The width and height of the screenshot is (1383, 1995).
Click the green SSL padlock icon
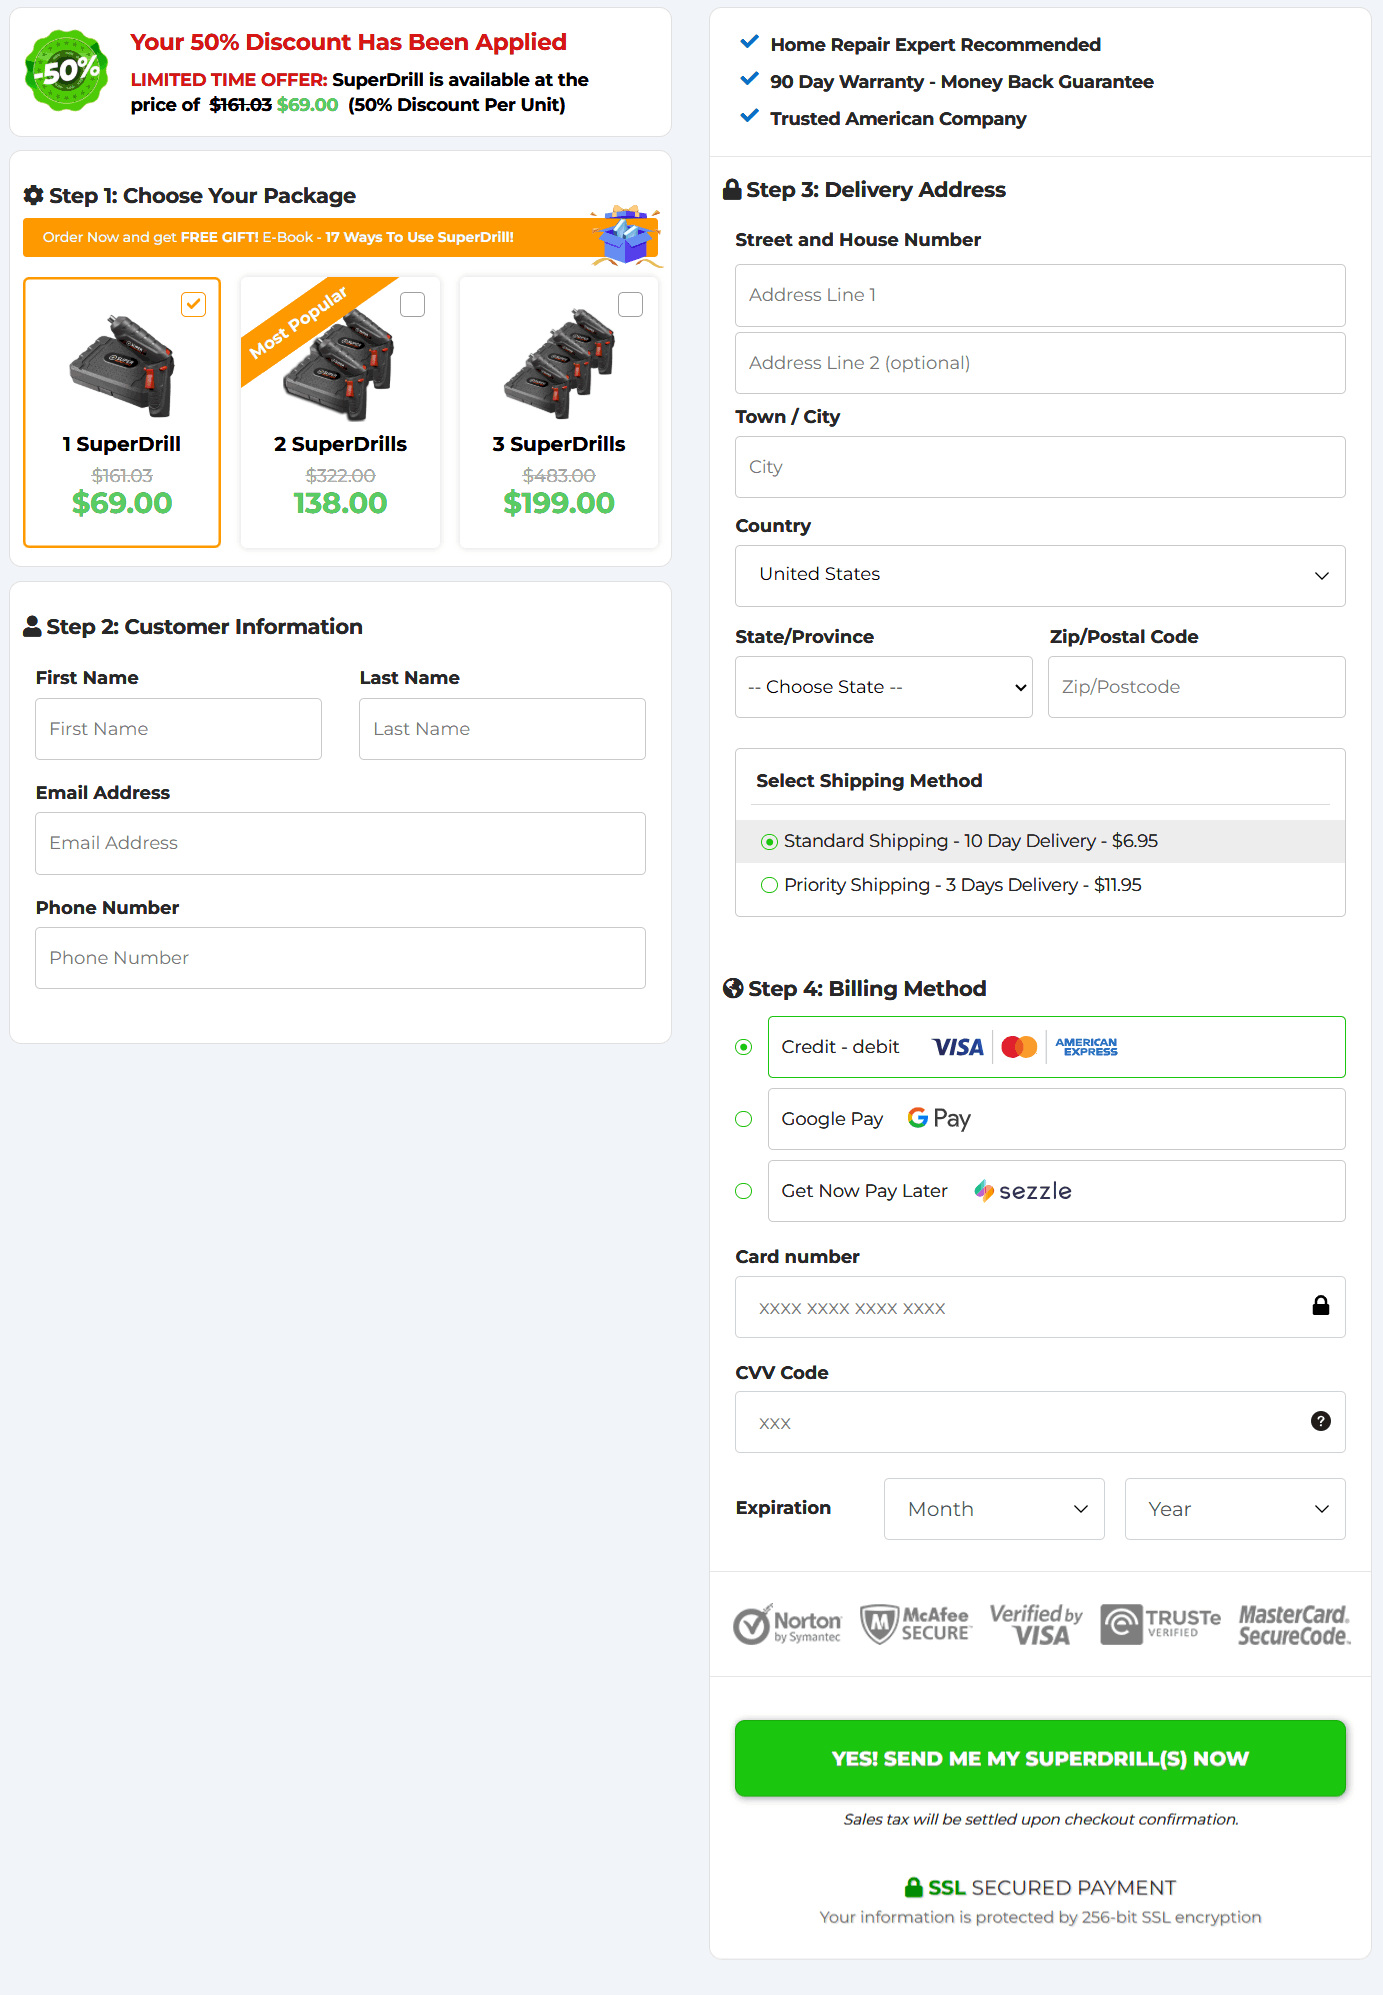coord(914,1887)
